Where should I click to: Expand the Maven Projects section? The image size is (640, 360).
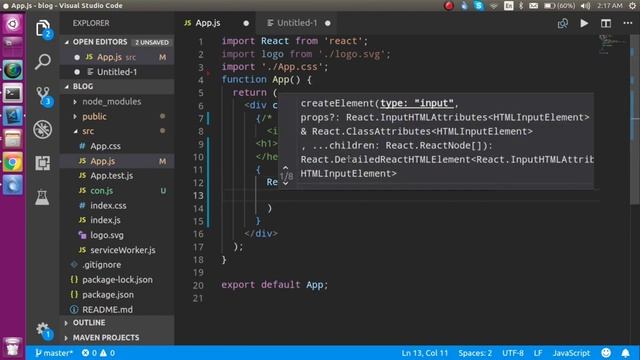pyautogui.click(x=117, y=338)
